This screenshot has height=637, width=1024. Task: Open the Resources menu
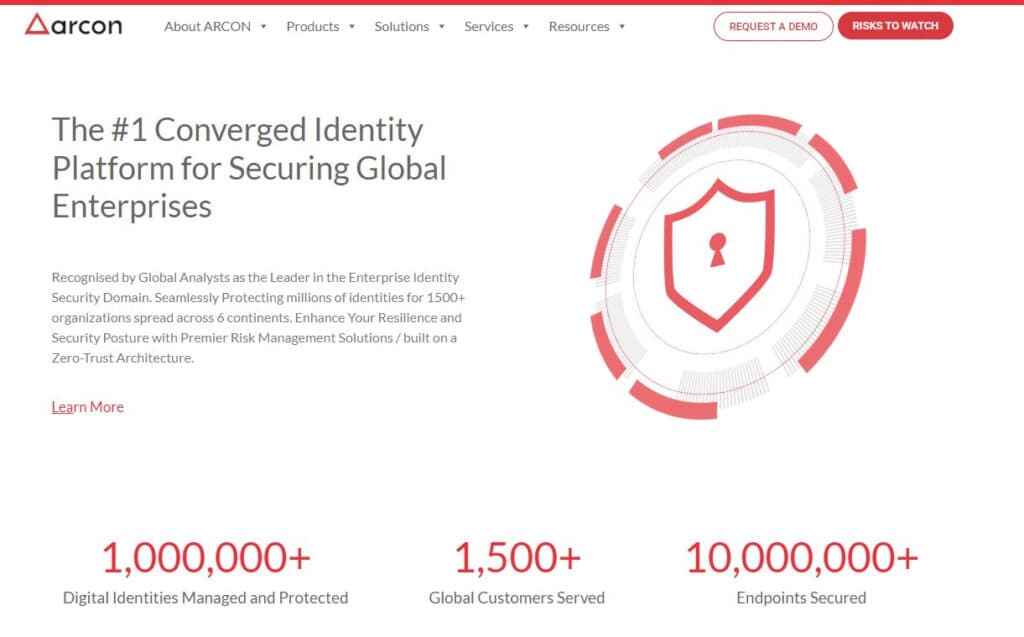click(579, 26)
